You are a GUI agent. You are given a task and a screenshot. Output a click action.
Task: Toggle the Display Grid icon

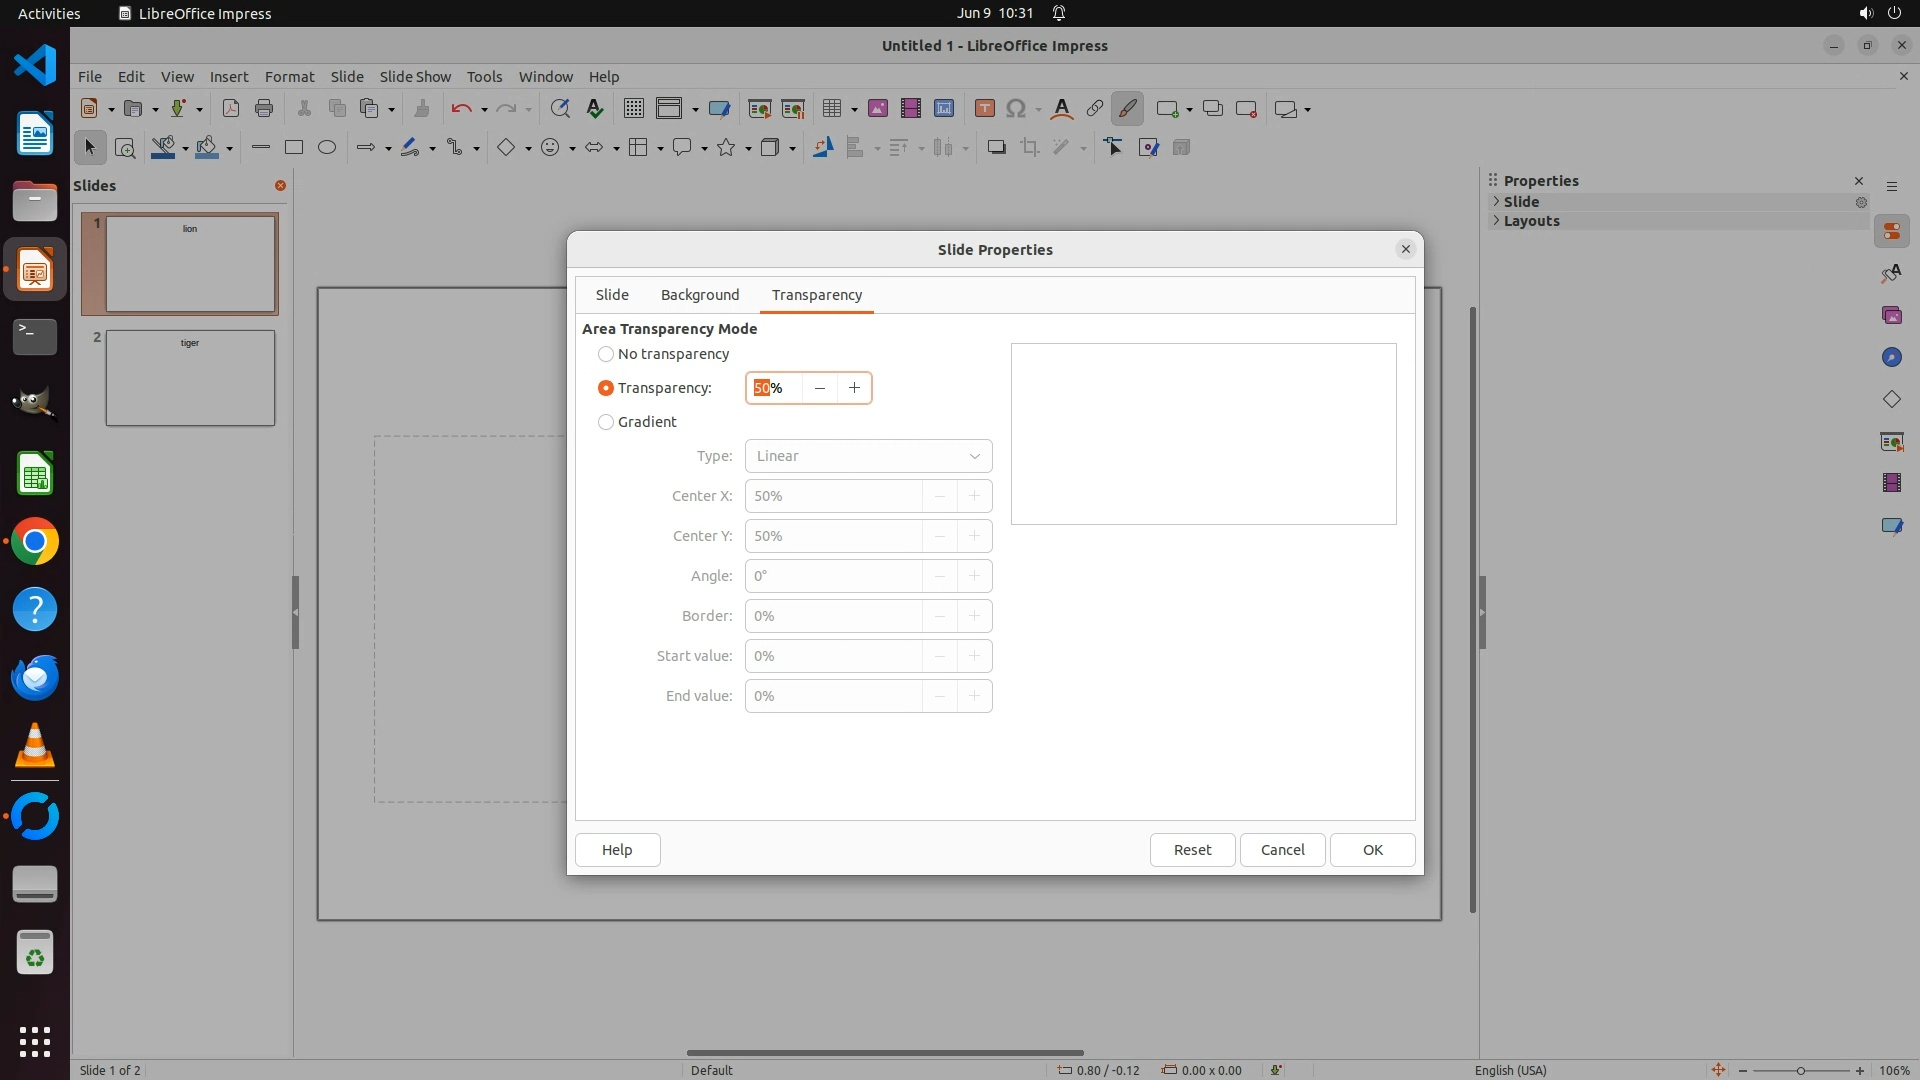coord(633,109)
